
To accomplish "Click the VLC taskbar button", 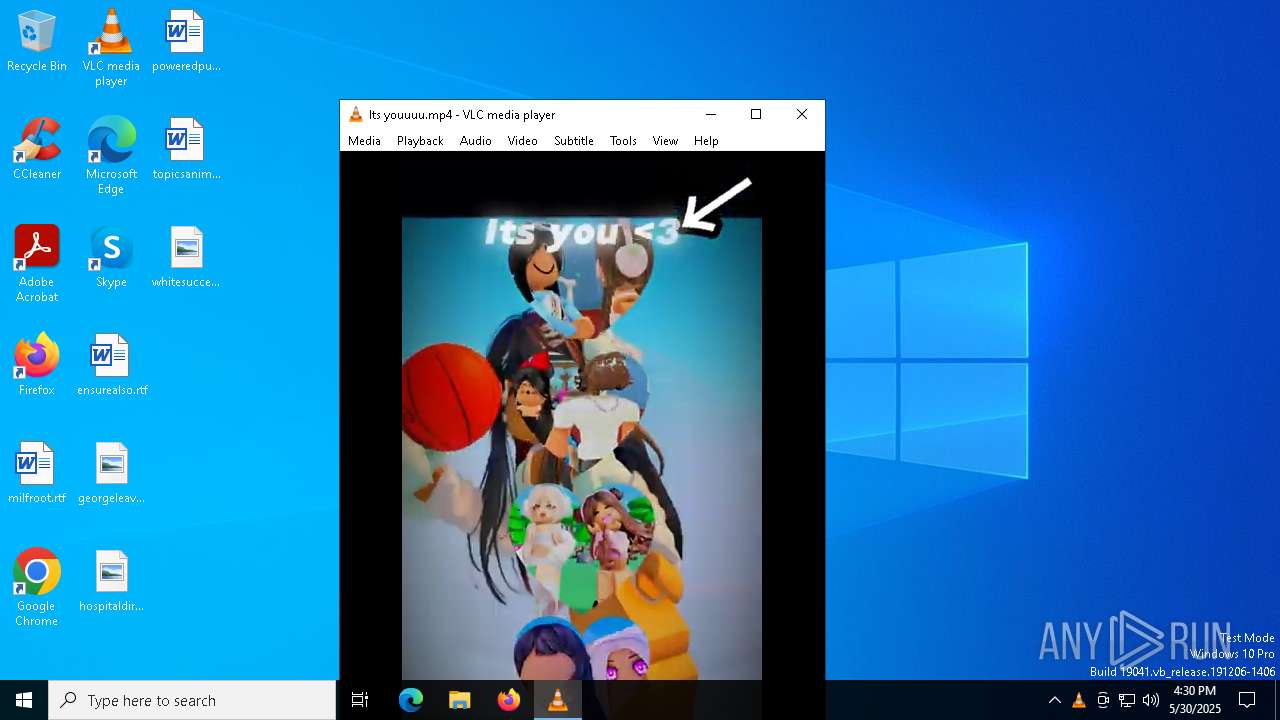I will pyautogui.click(x=558, y=700).
